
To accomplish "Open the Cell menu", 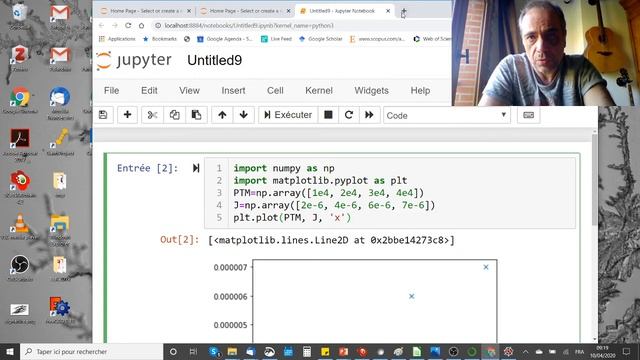I will pyautogui.click(x=275, y=91).
